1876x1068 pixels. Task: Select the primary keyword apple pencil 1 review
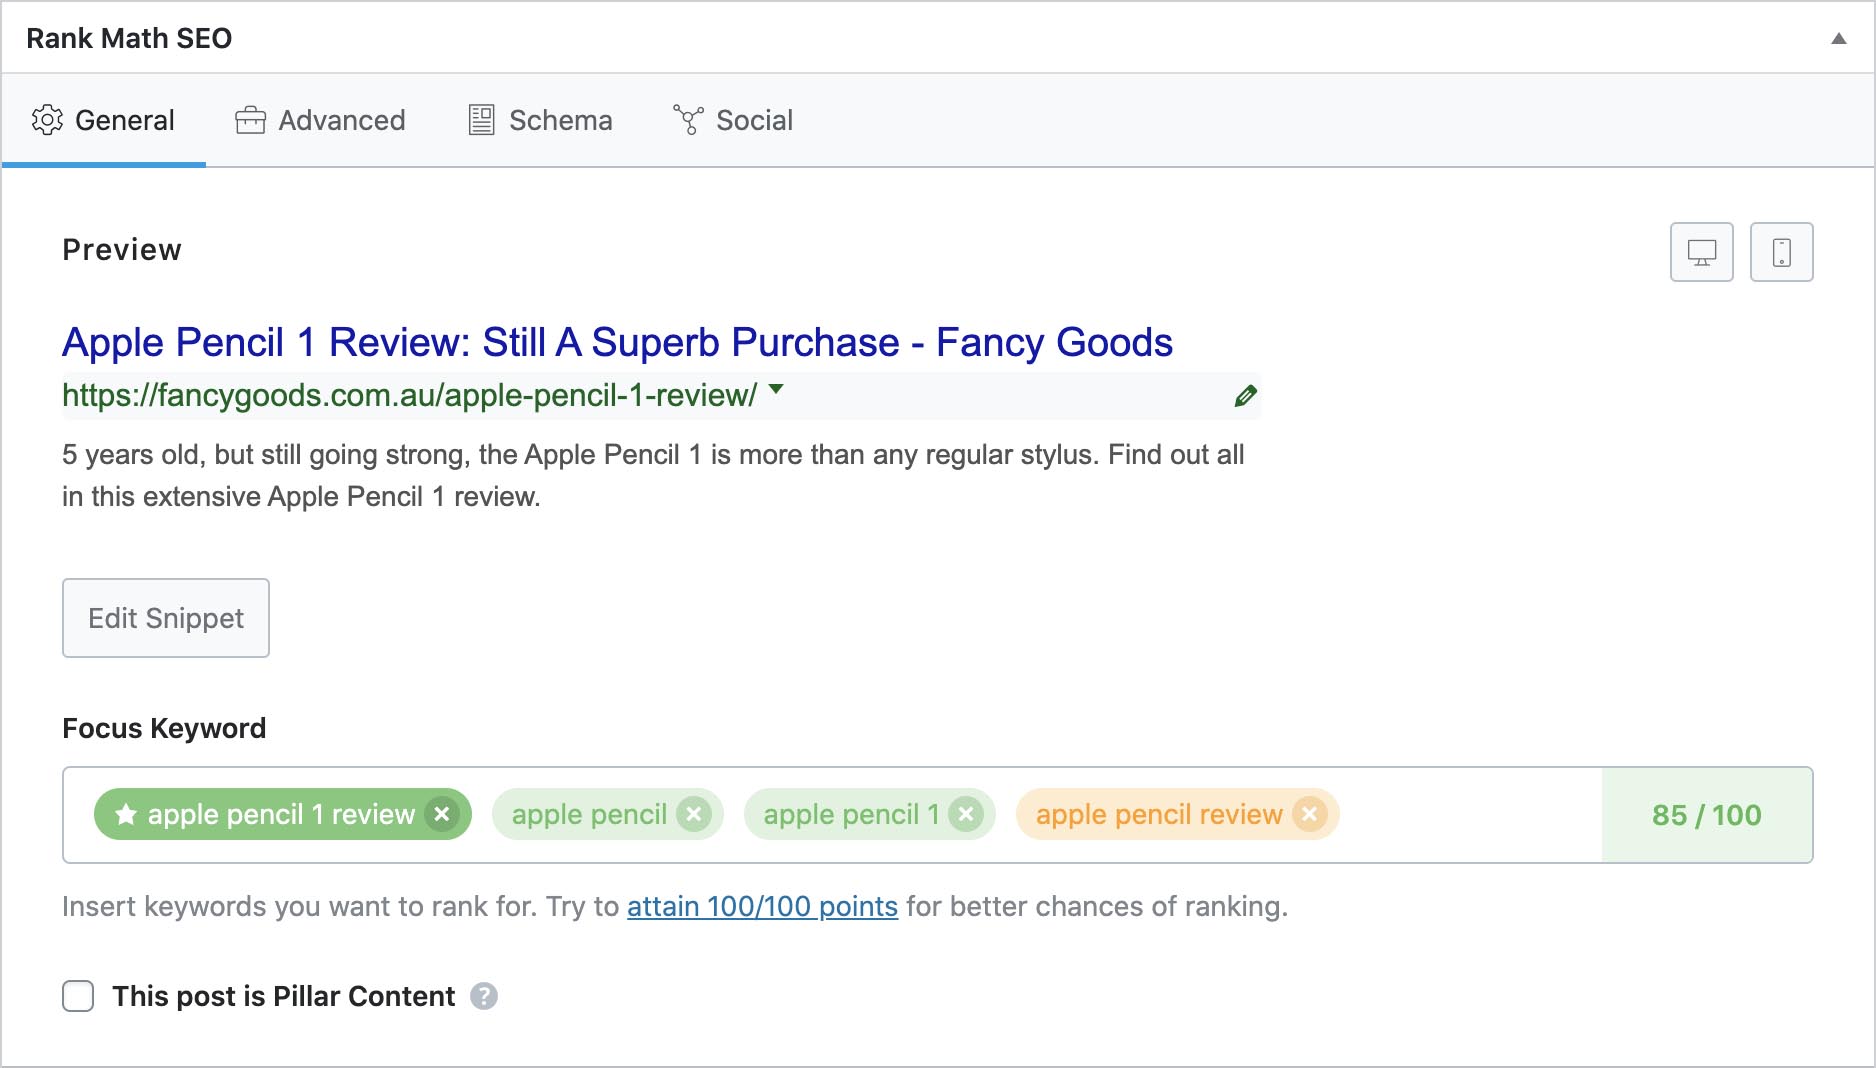tap(281, 814)
